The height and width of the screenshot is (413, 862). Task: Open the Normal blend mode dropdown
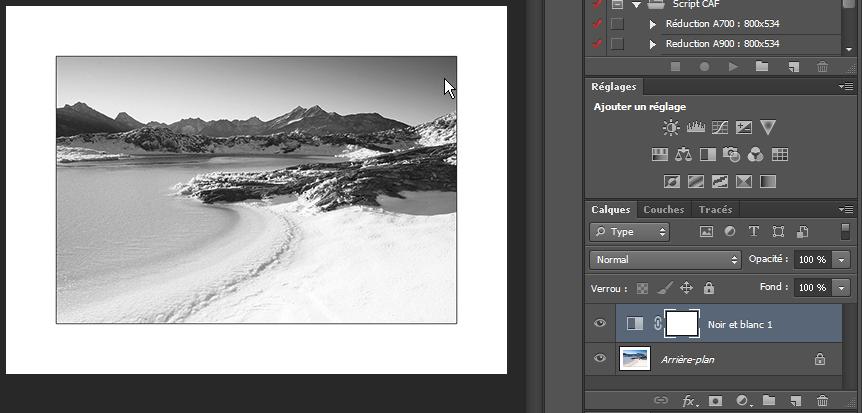(665, 260)
